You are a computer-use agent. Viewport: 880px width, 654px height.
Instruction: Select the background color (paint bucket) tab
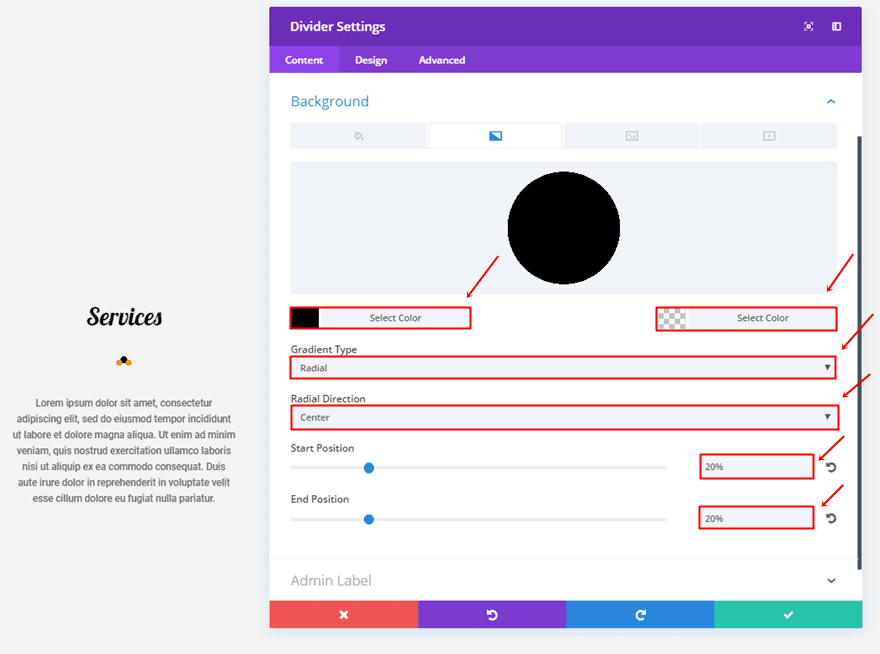pyautogui.click(x=358, y=136)
